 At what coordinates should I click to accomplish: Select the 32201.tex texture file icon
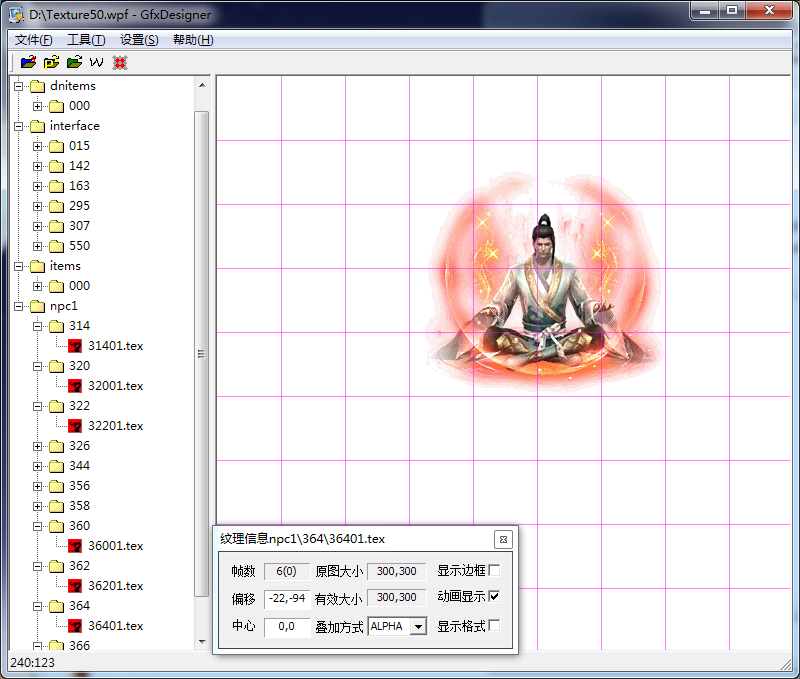[x=75, y=426]
